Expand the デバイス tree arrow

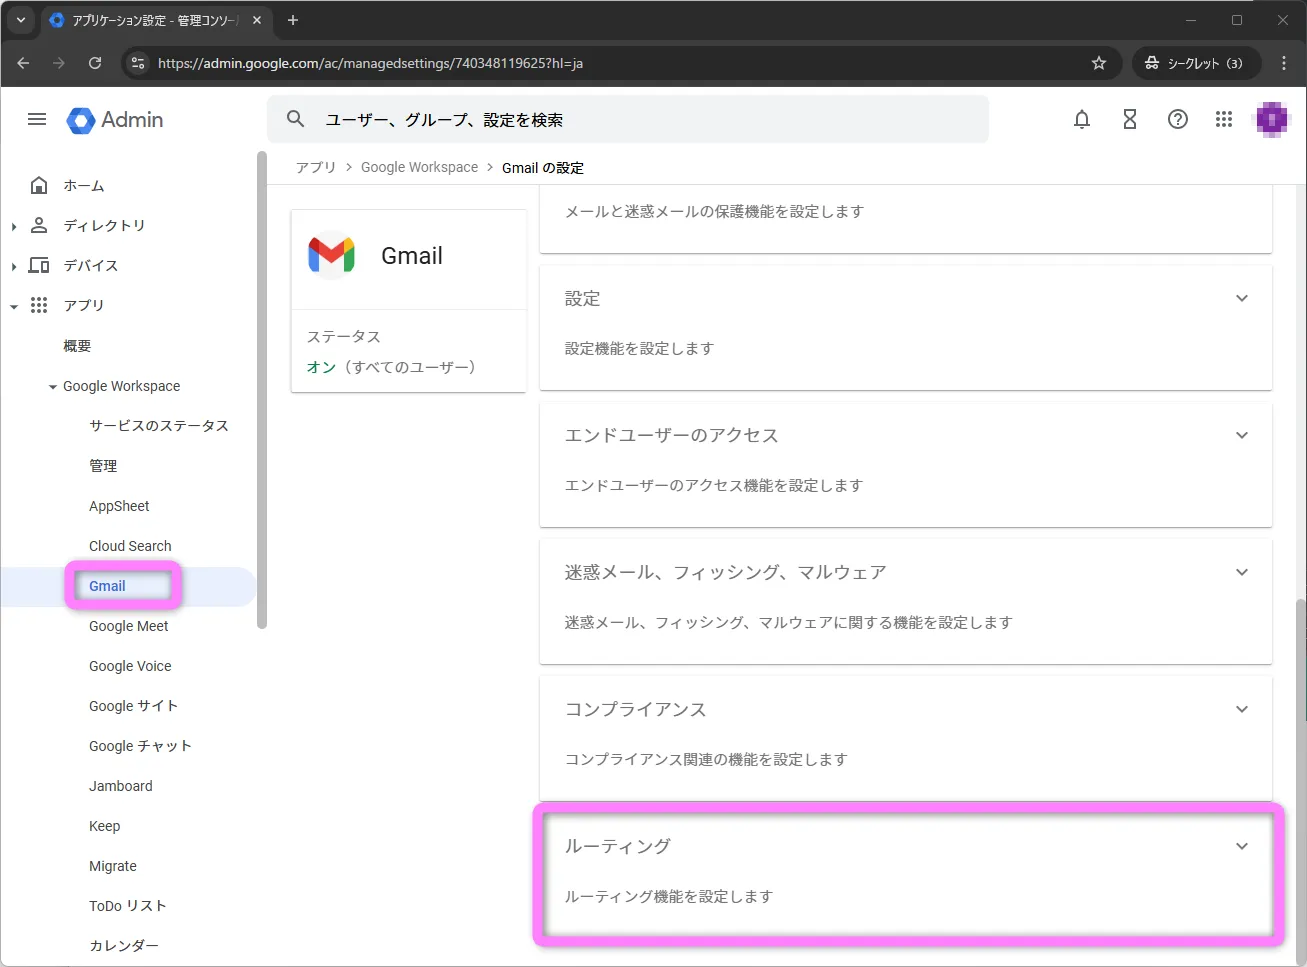pos(14,267)
